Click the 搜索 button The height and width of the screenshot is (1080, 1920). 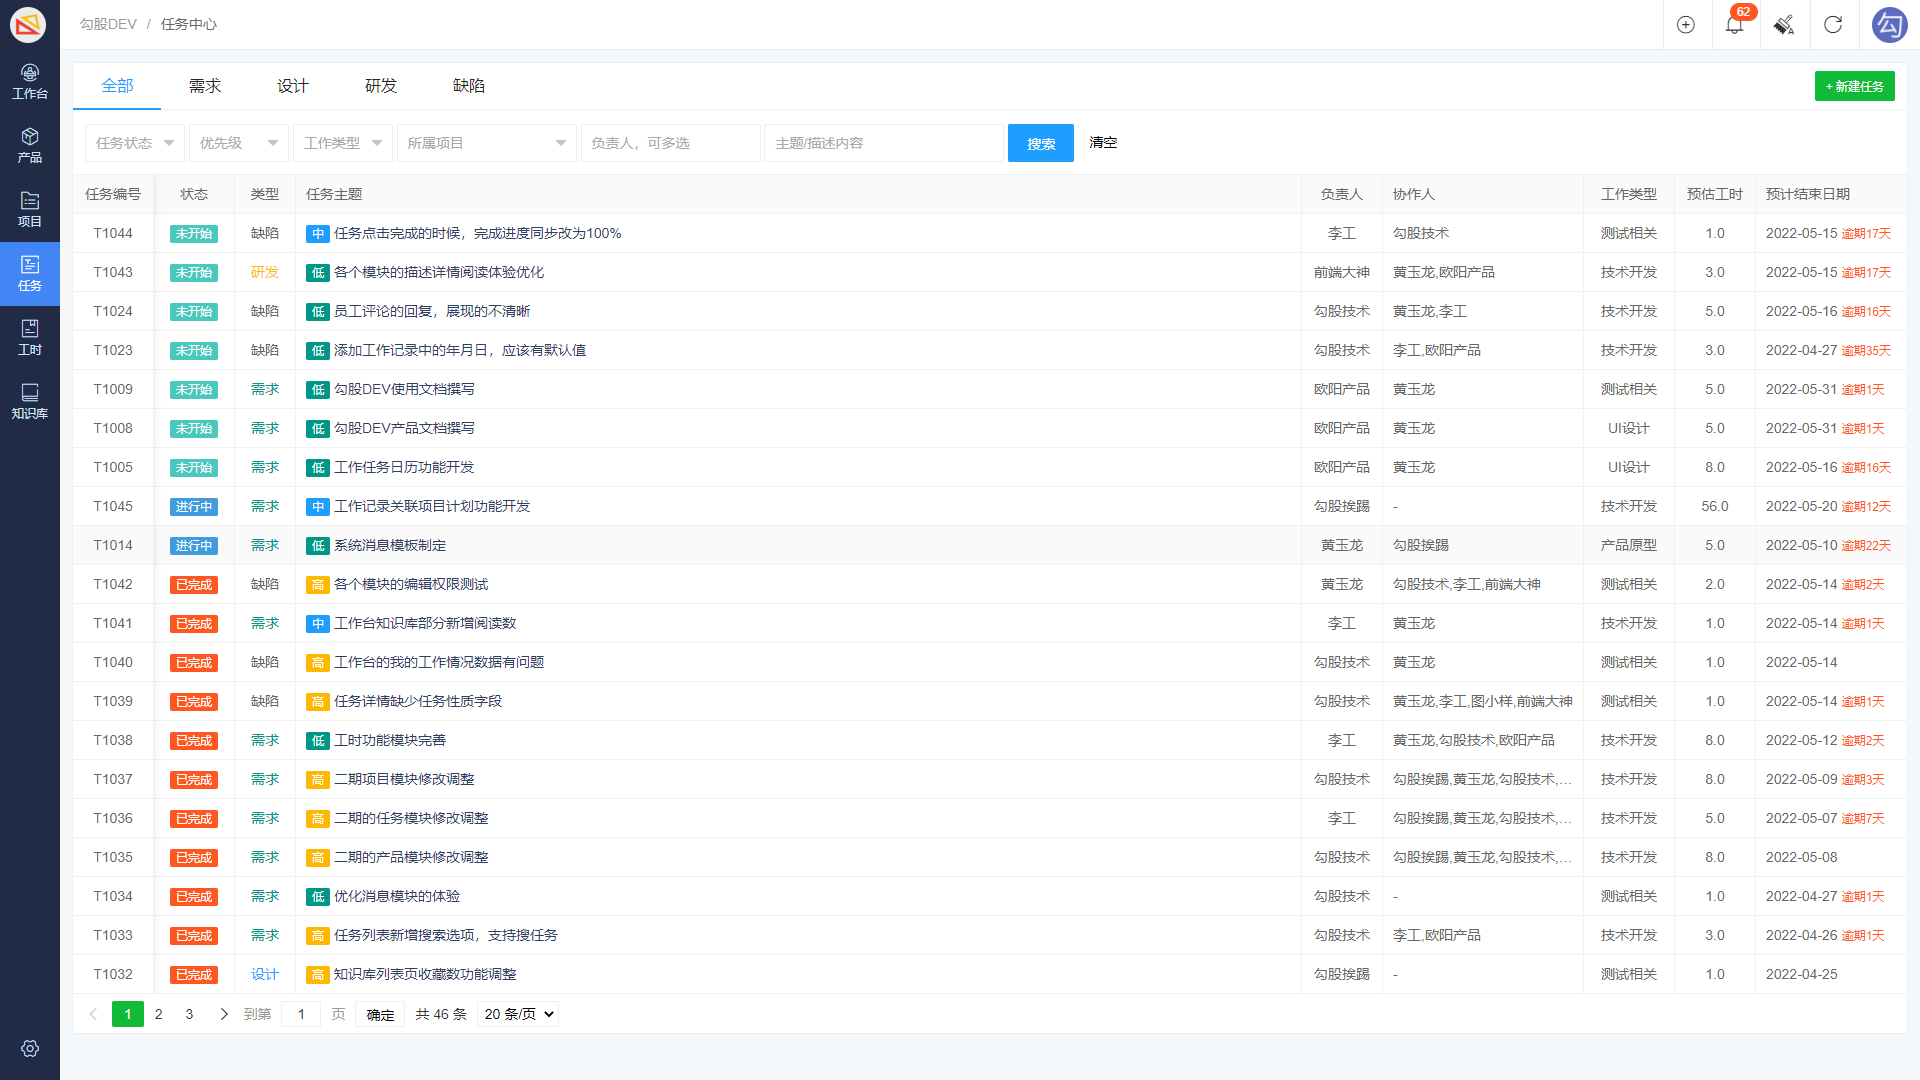click(1041, 143)
